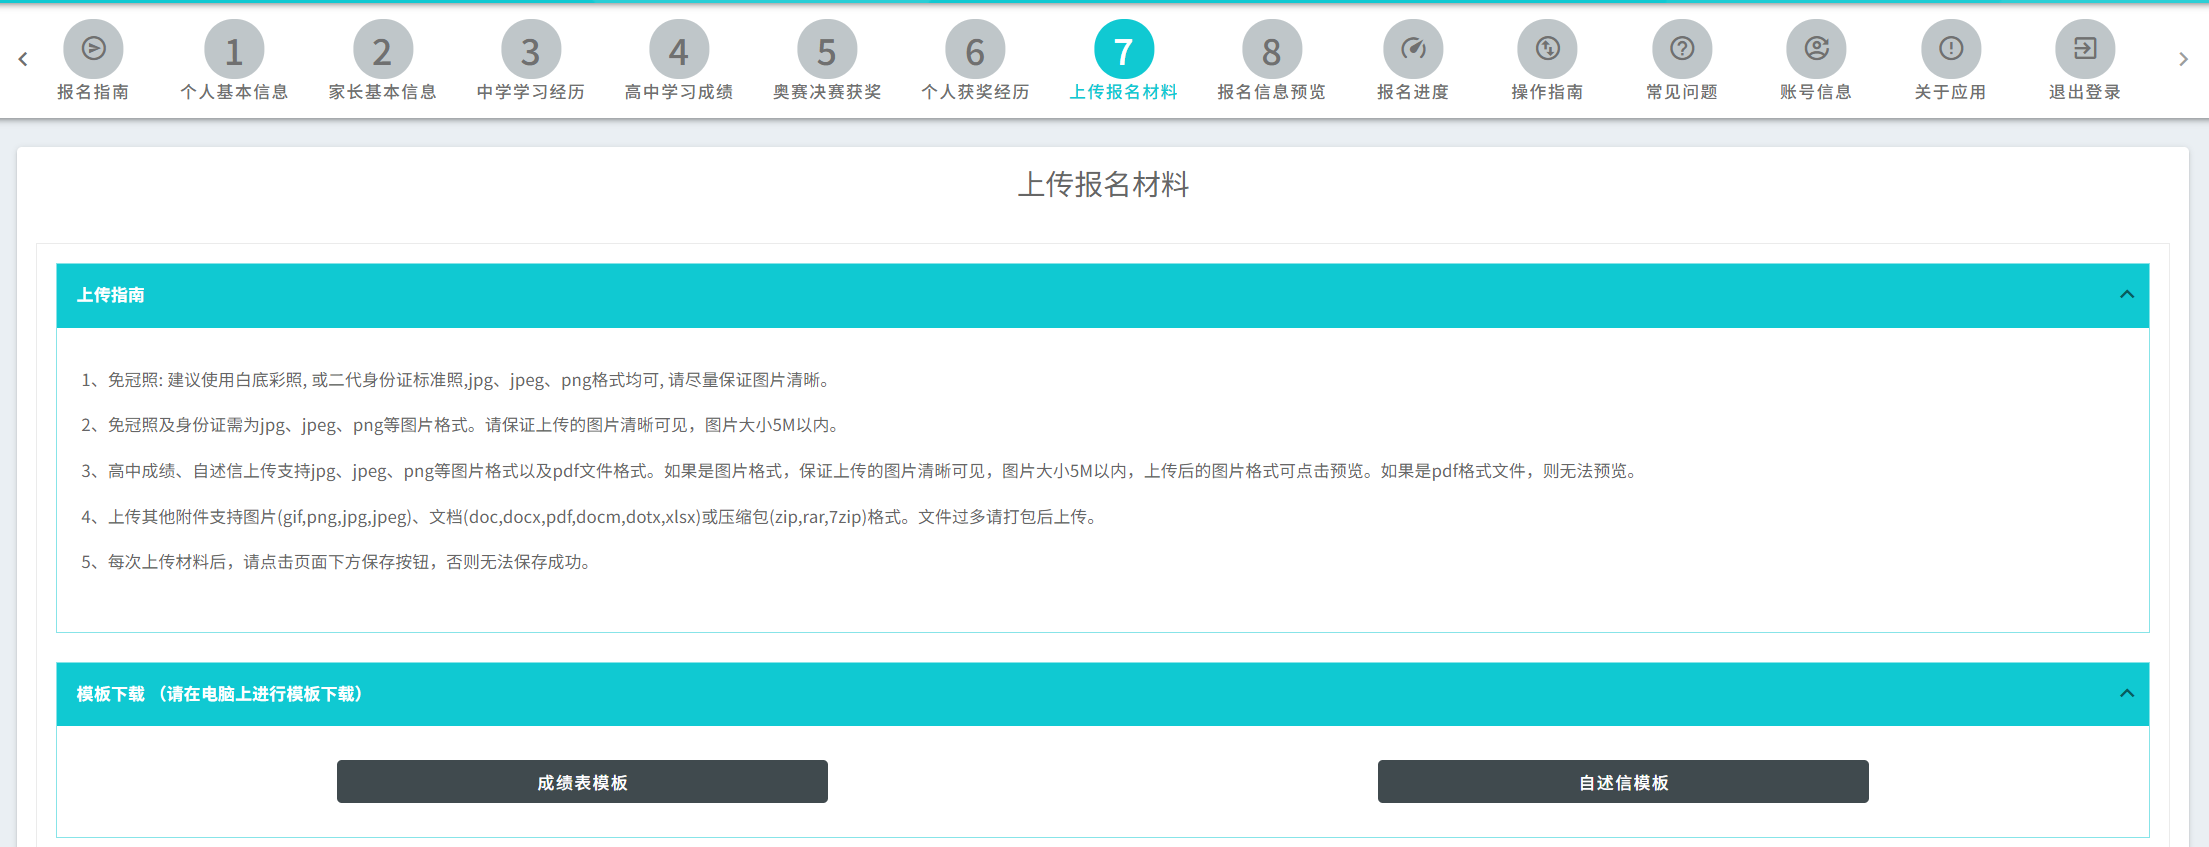Select step 4 高中学习成绩
The width and height of the screenshot is (2209, 847).
678,50
